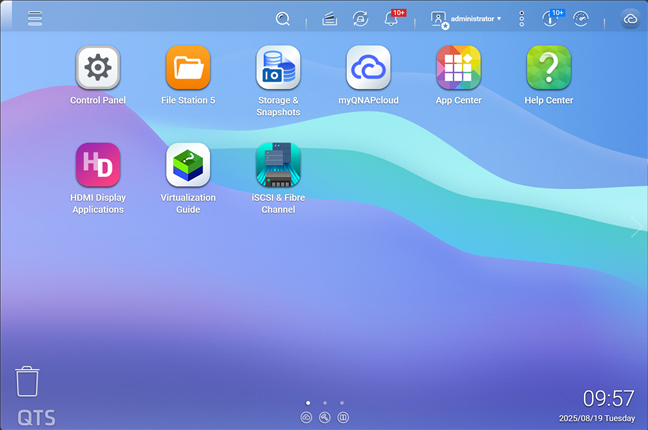Image resolution: width=648 pixels, height=430 pixels.
Task: Show event notifications bell
Action: pyautogui.click(x=391, y=18)
